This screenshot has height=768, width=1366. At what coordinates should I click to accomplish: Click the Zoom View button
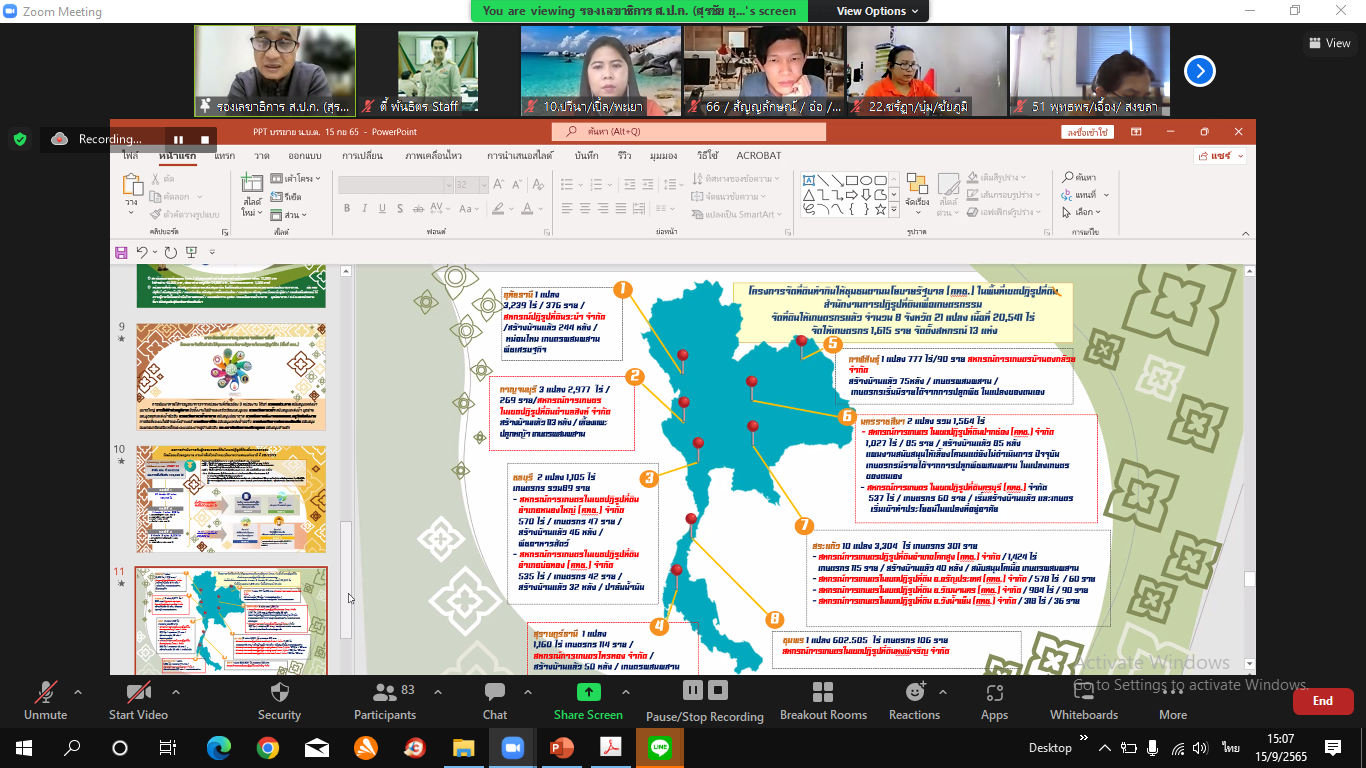tap(1330, 43)
